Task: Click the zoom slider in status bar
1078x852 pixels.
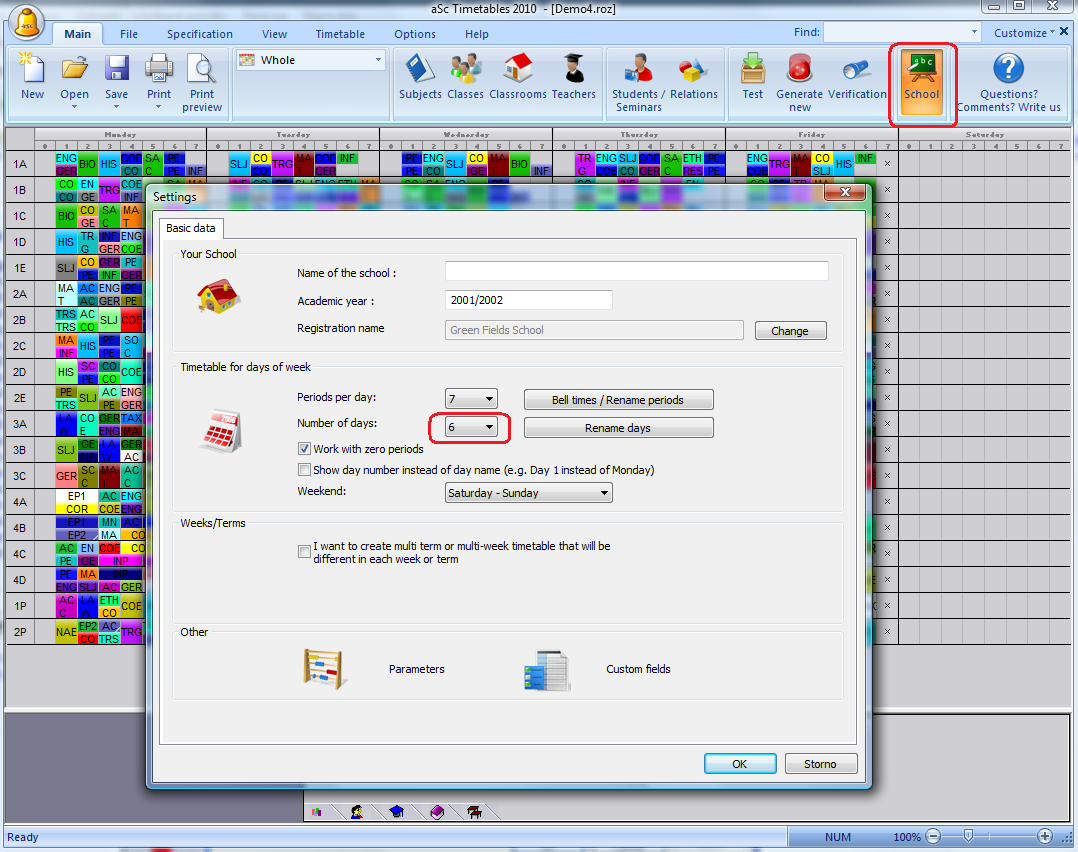Action: pyautogui.click(x=967, y=836)
